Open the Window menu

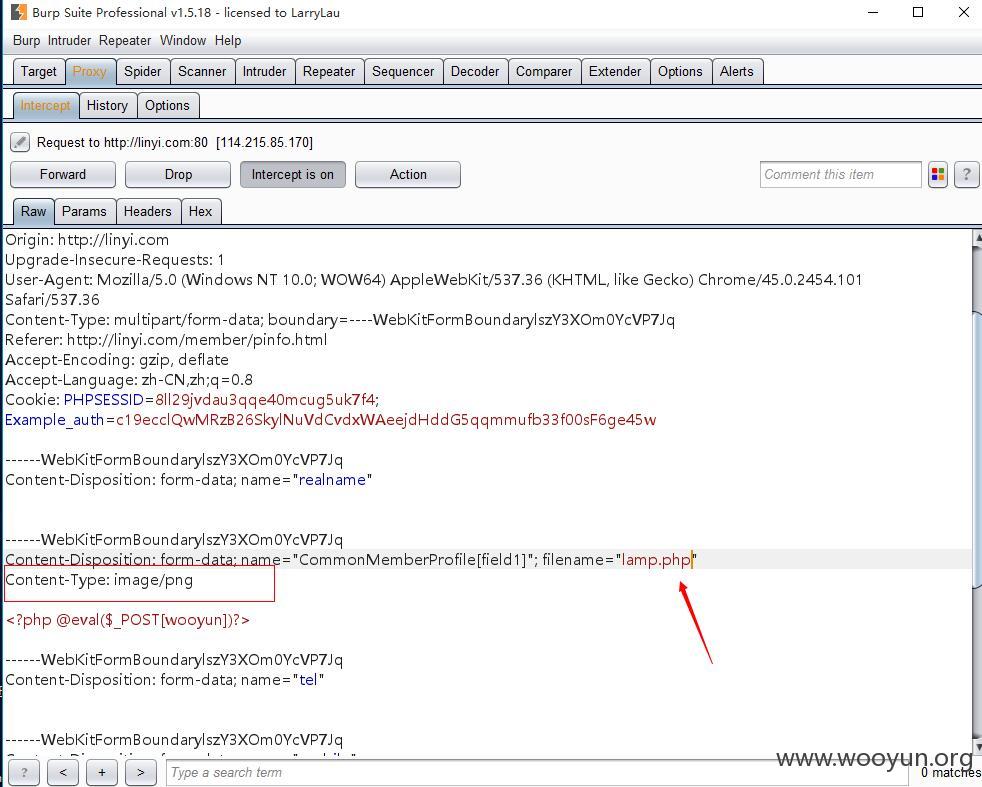click(183, 41)
